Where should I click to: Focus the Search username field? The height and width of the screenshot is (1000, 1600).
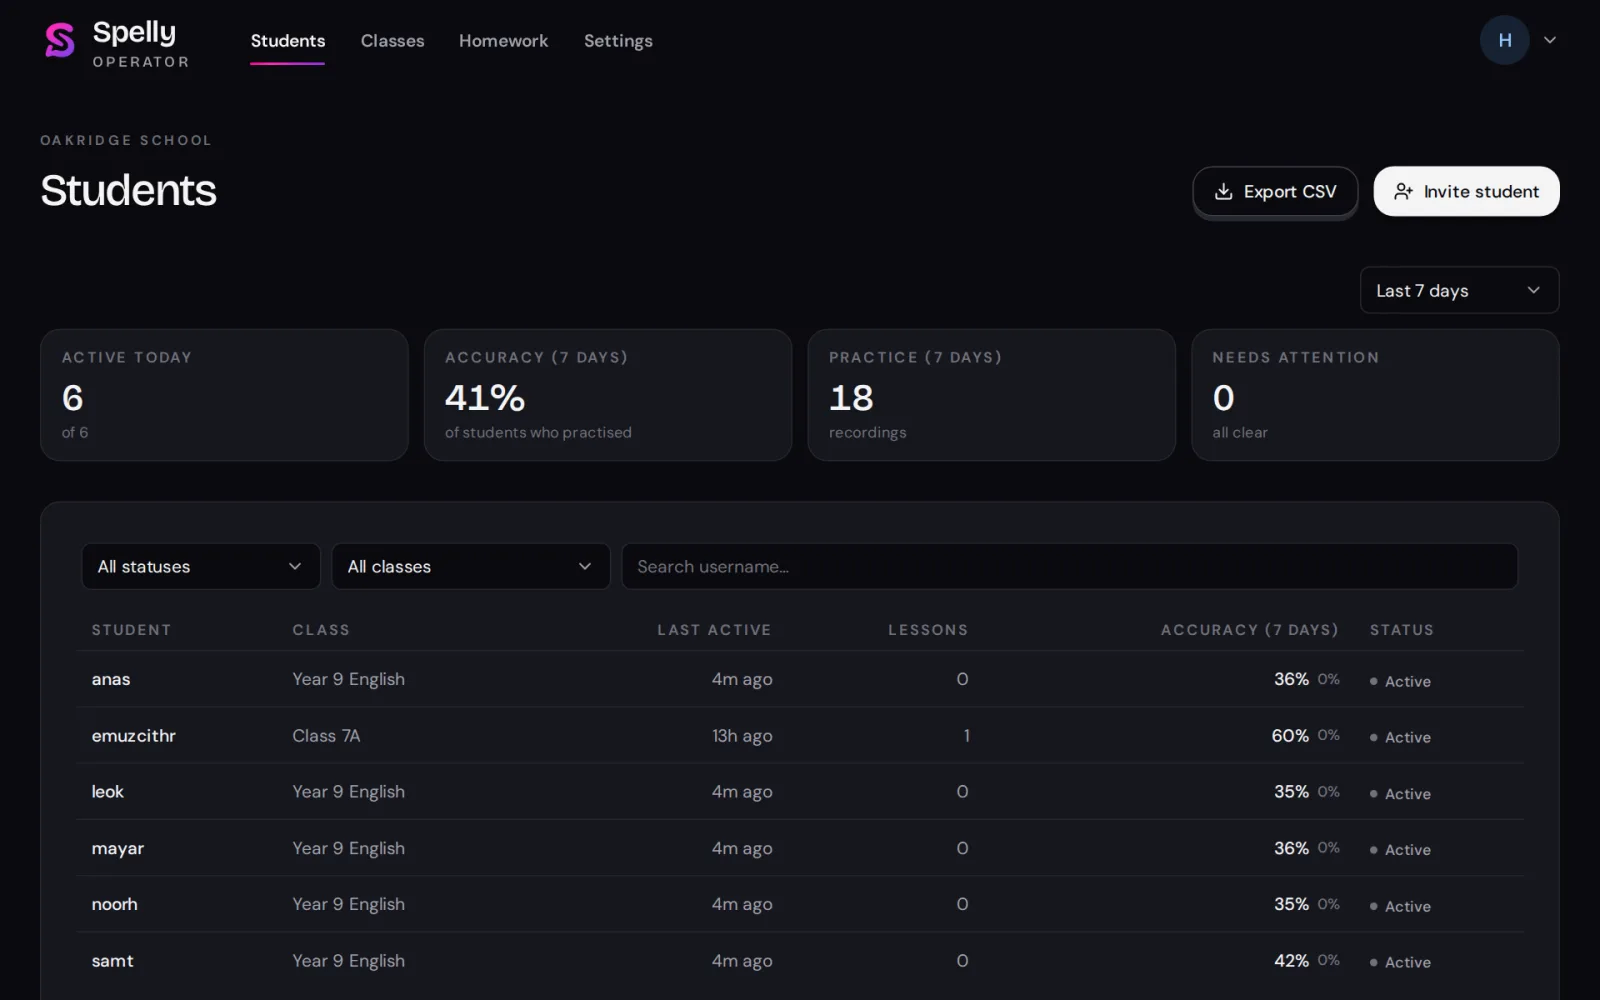(1070, 566)
